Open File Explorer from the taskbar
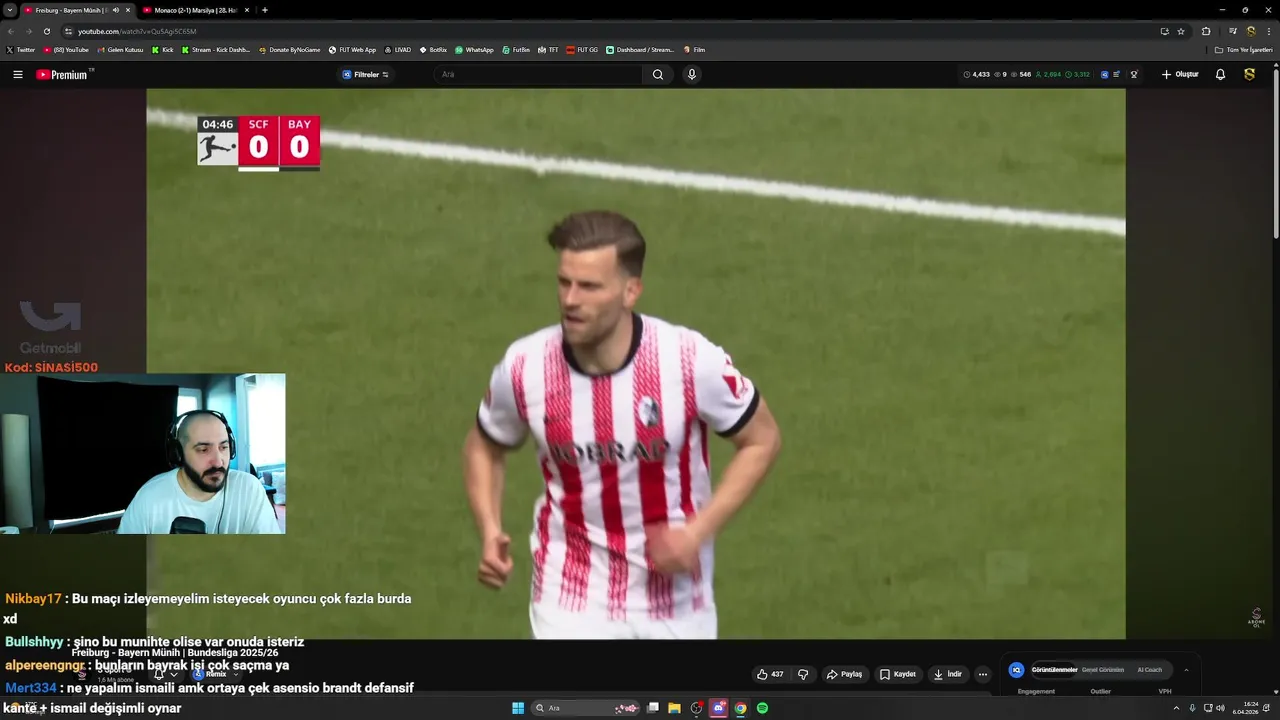 [674, 708]
